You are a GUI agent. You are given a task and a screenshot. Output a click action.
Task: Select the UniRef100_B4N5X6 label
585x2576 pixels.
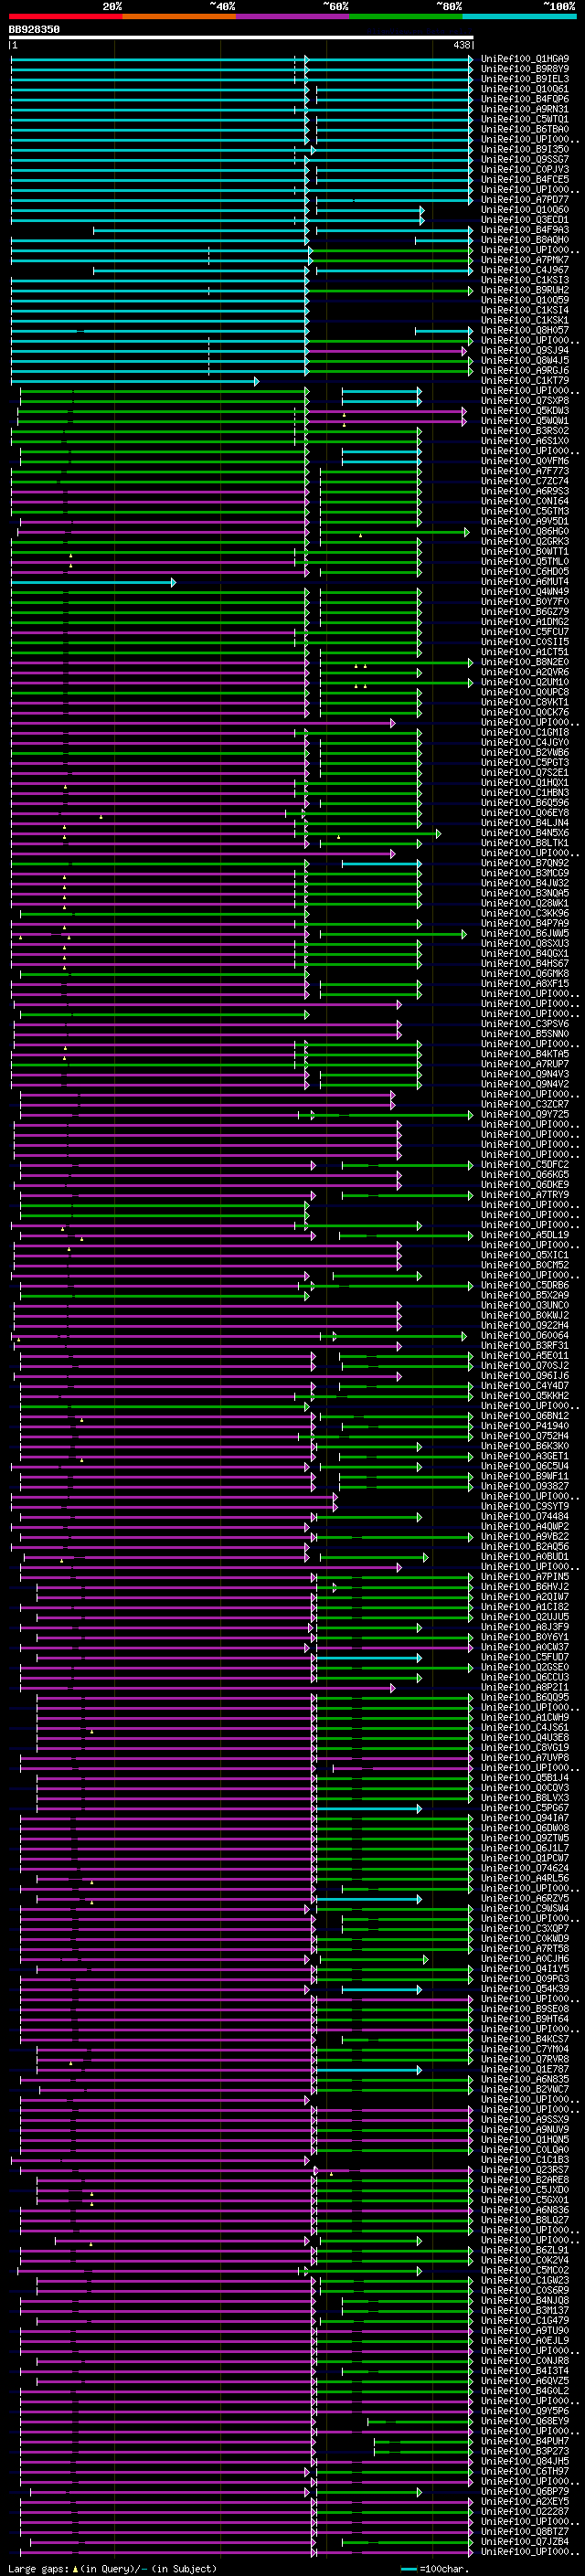[524, 833]
